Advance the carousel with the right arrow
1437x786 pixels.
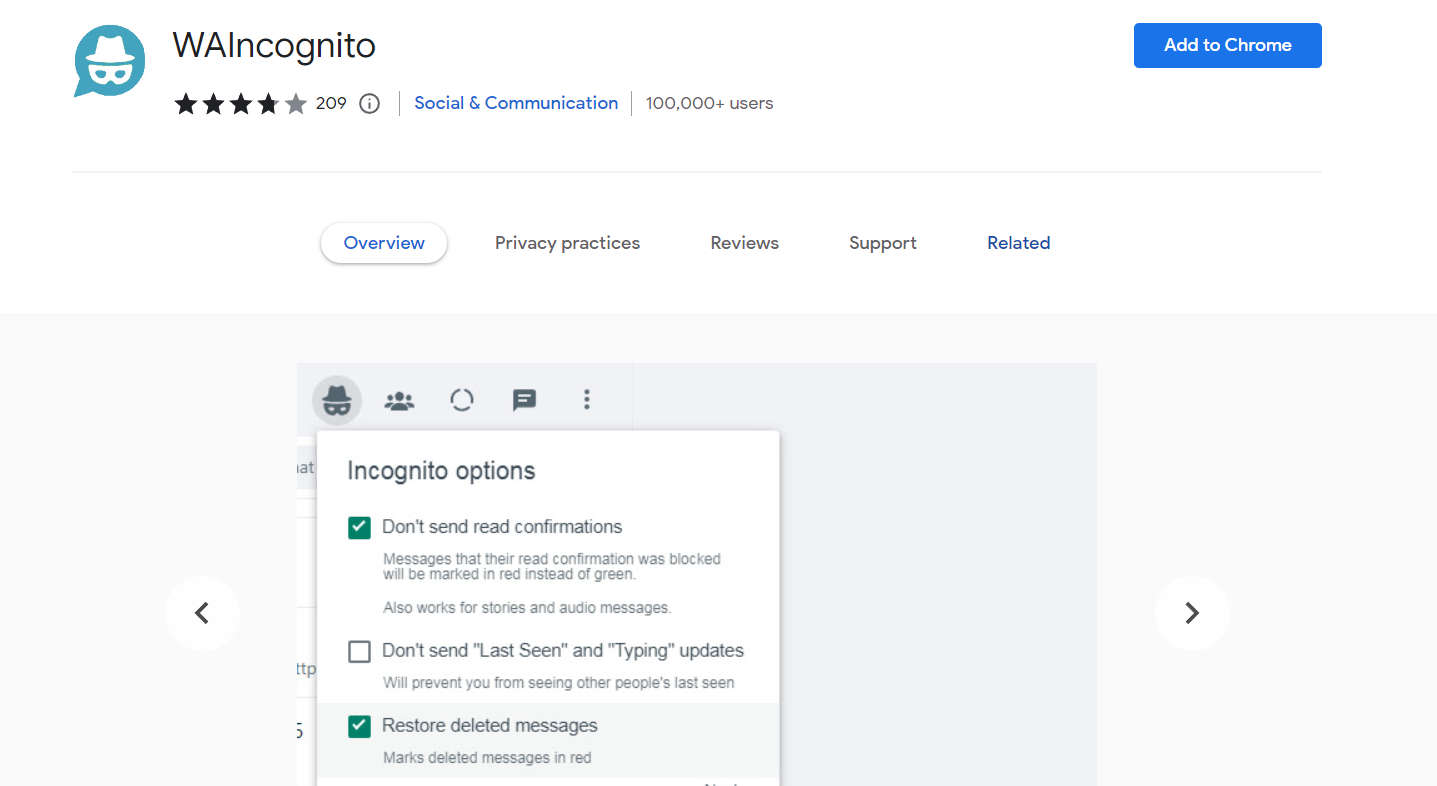(x=1191, y=613)
